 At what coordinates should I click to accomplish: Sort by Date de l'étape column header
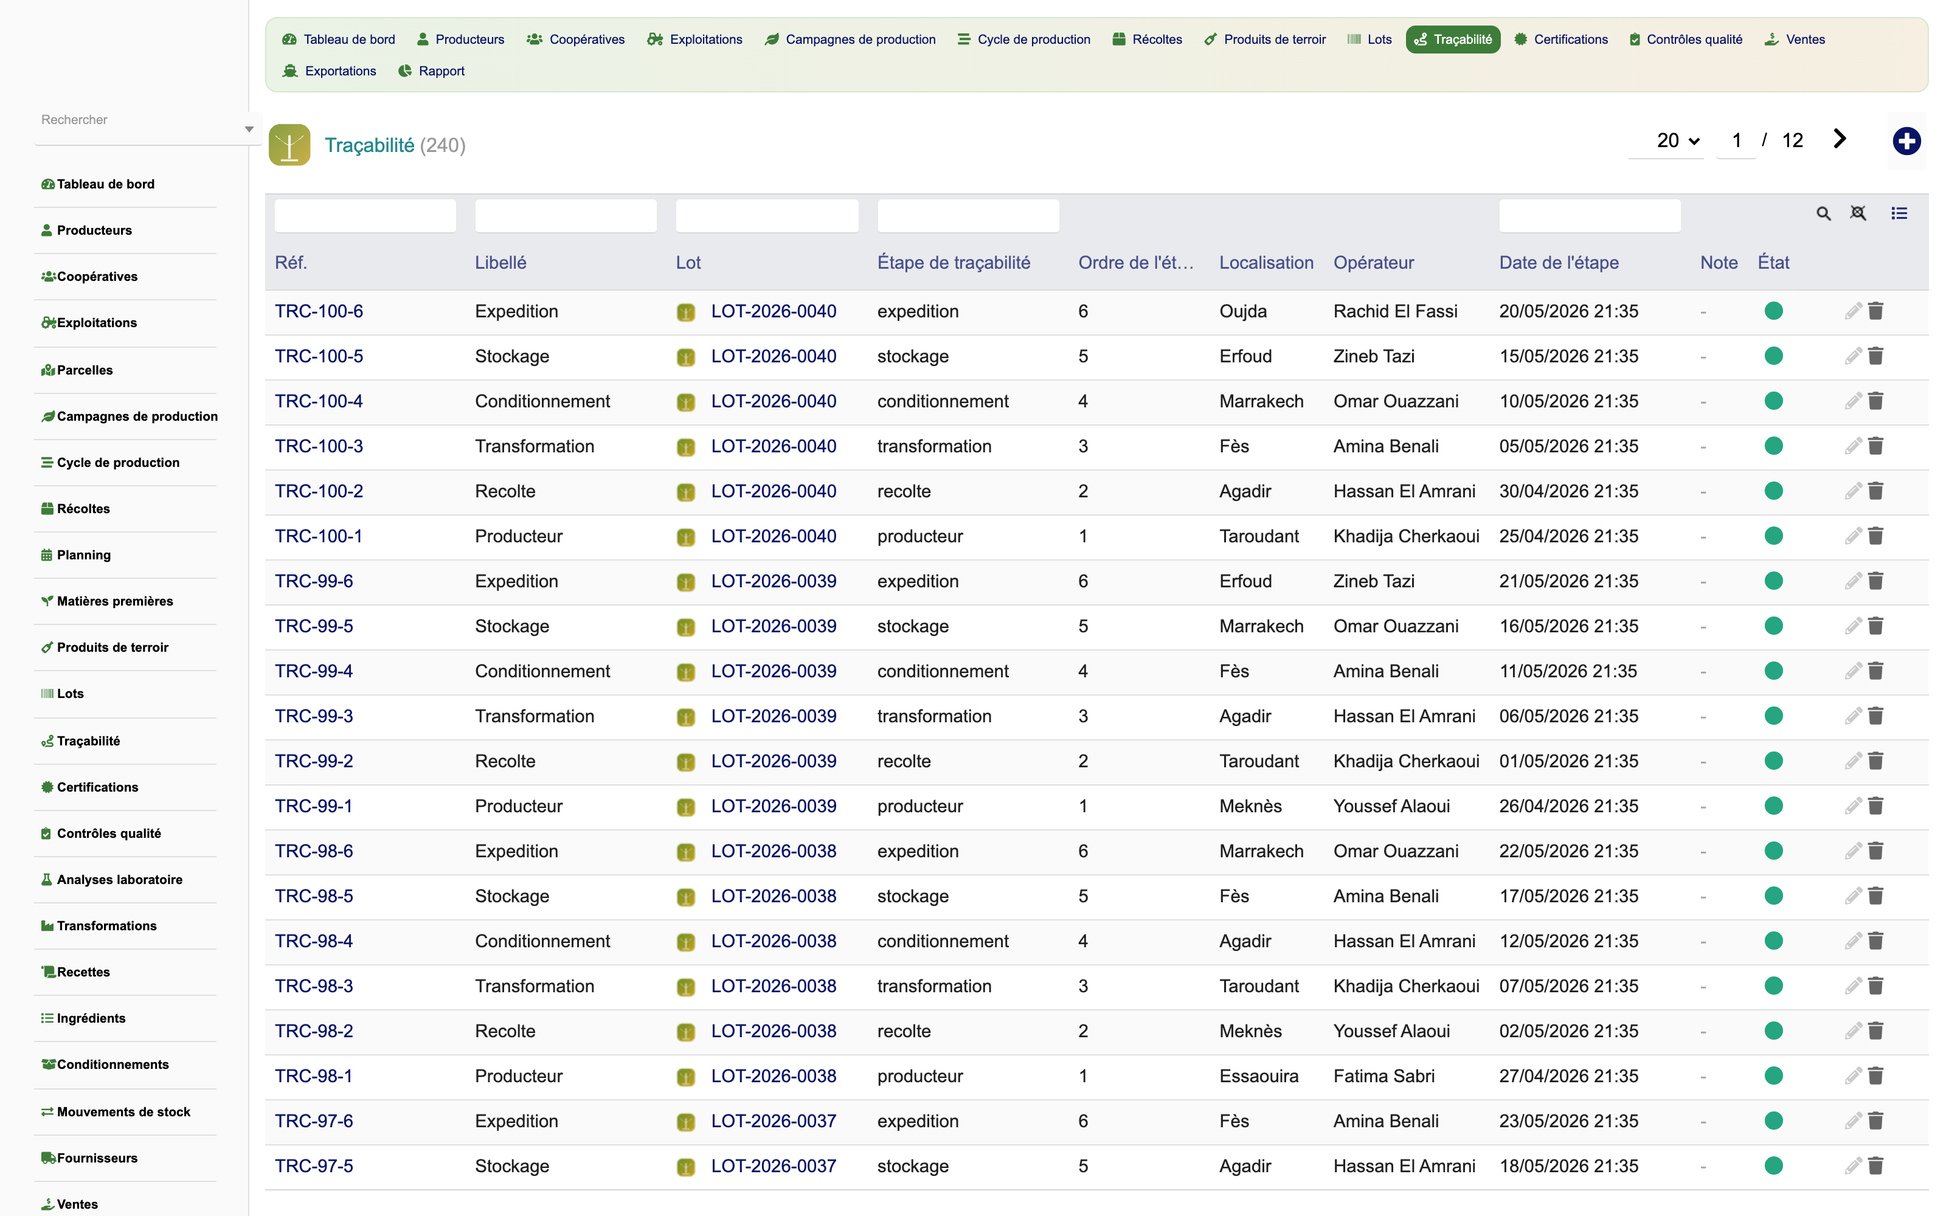click(1559, 263)
